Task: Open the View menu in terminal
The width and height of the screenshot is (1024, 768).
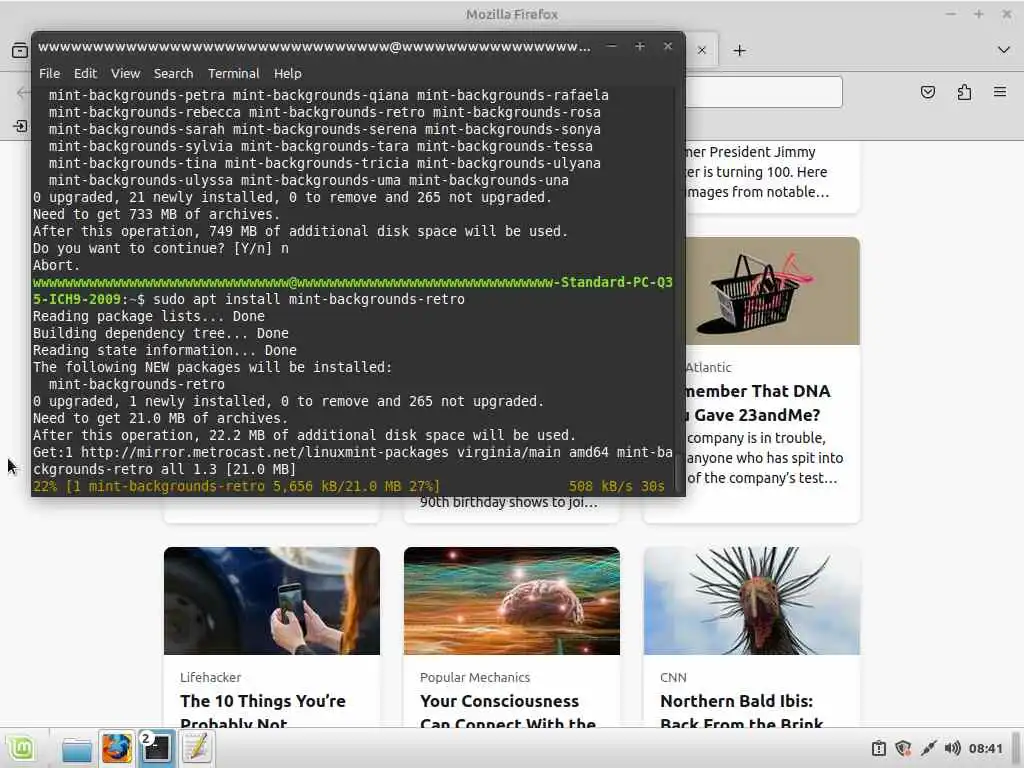Action: (x=125, y=73)
